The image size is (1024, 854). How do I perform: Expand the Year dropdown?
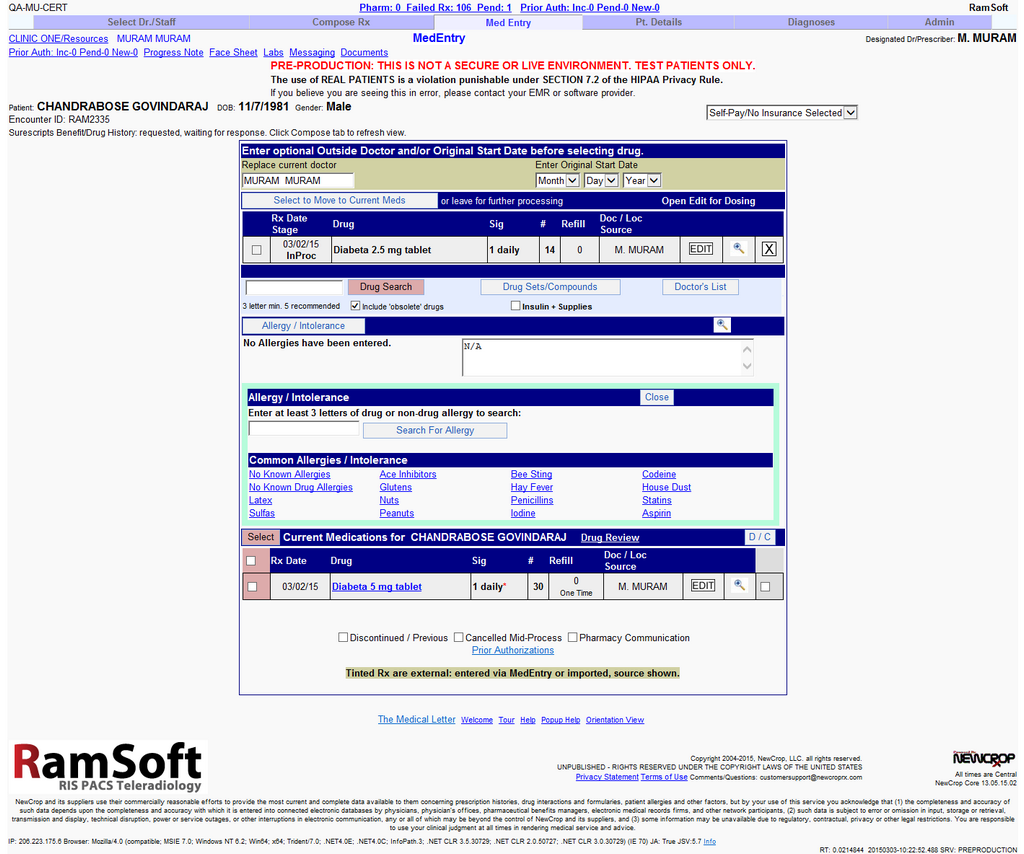tap(641, 181)
